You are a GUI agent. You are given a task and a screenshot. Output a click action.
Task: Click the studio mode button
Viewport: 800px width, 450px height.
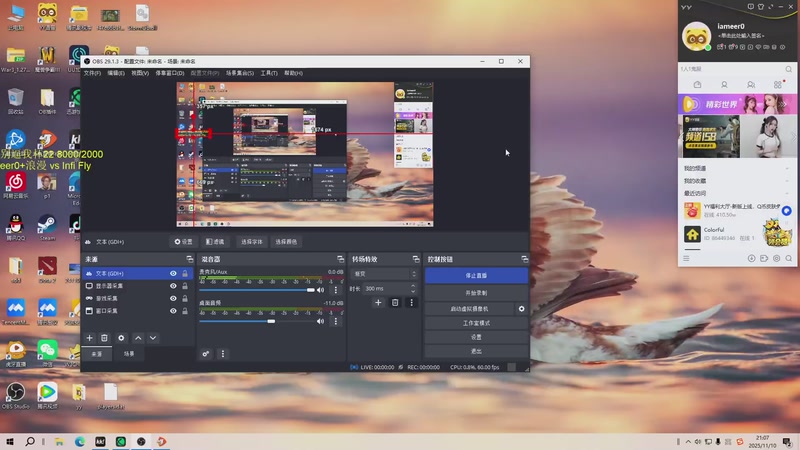click(x=476, y=323)
